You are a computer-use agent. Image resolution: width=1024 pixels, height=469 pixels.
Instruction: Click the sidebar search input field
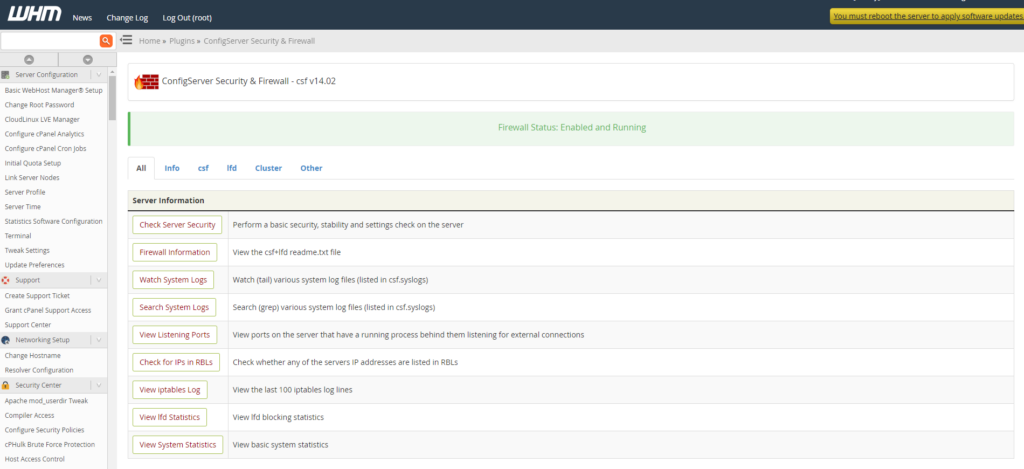click(50, 41)
